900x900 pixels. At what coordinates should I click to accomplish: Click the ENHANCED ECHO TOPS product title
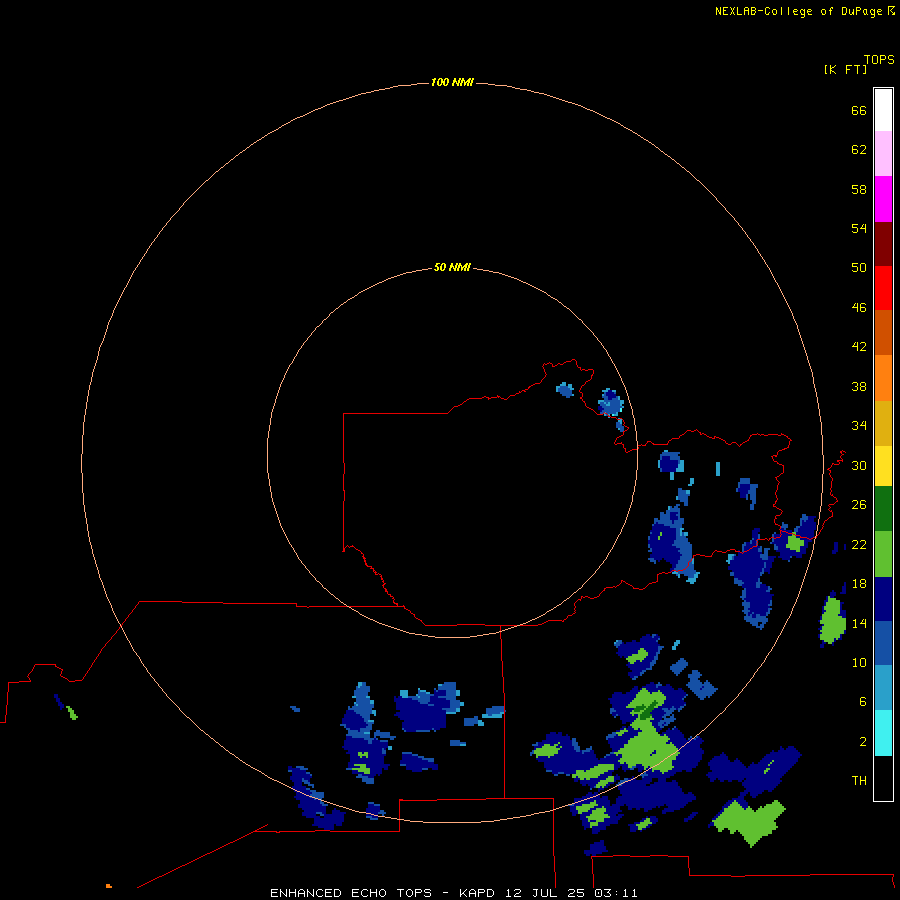pyautogui.click(x=351, y=893)
